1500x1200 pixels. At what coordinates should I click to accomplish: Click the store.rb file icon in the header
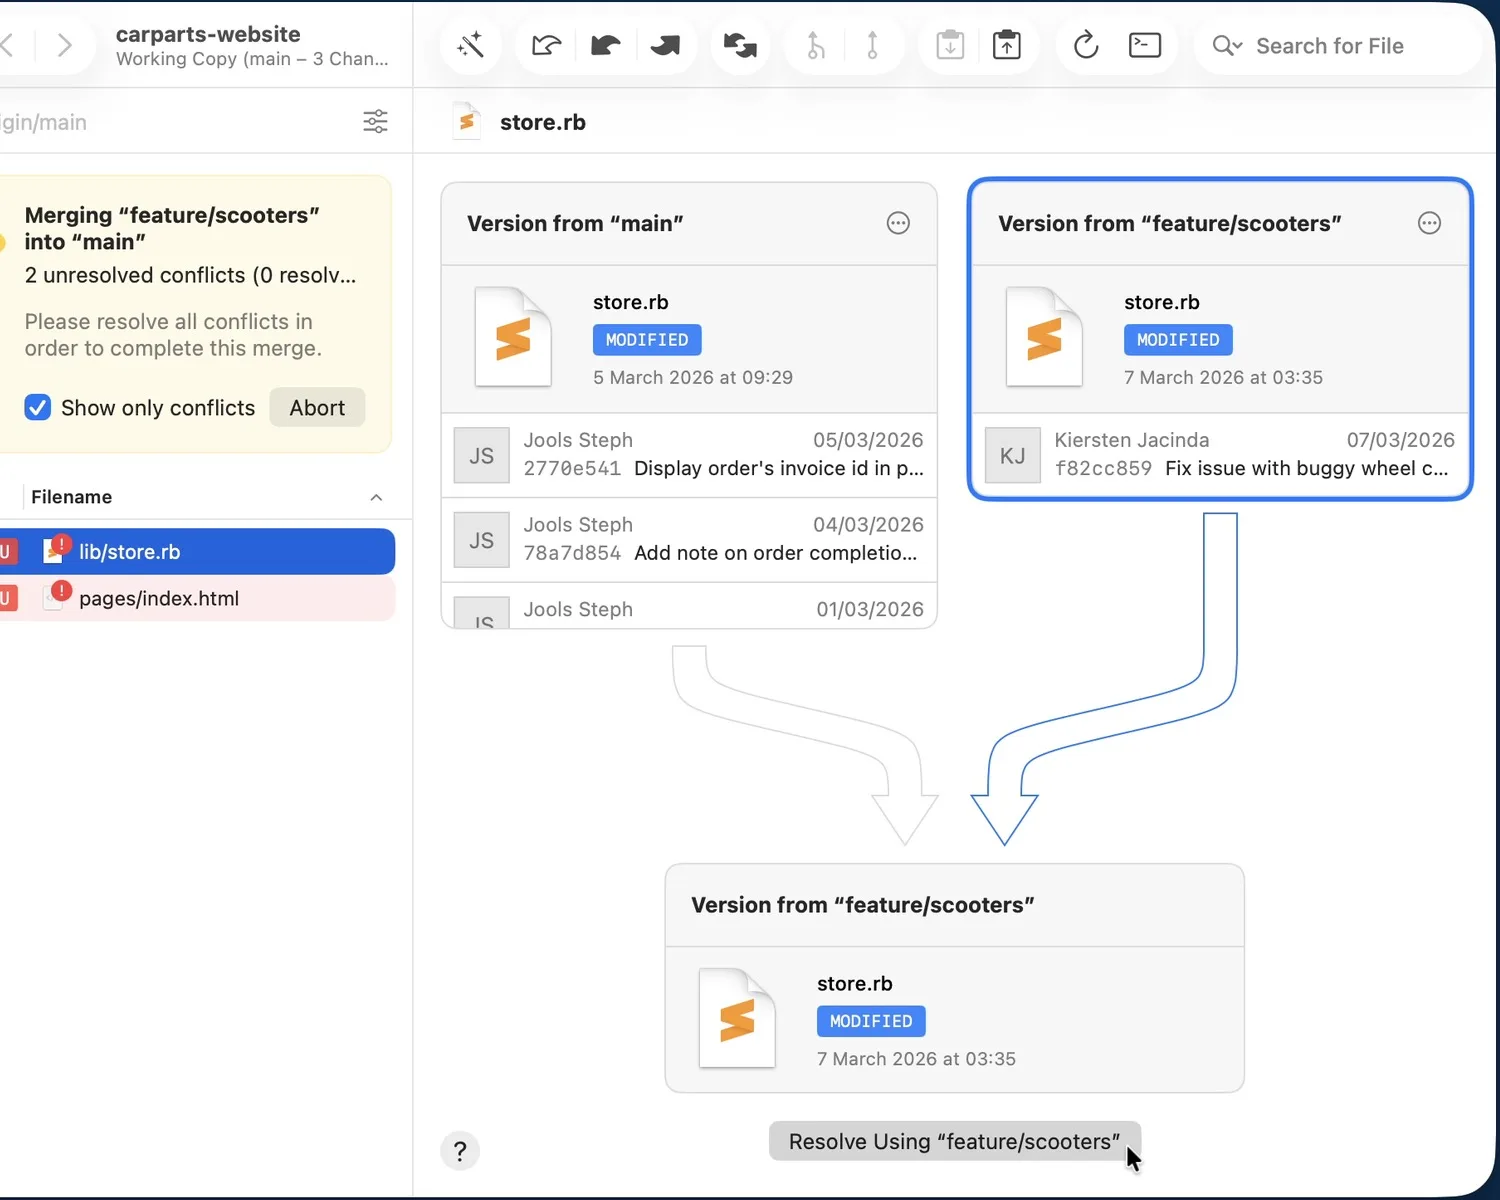[x=466, y=122]
